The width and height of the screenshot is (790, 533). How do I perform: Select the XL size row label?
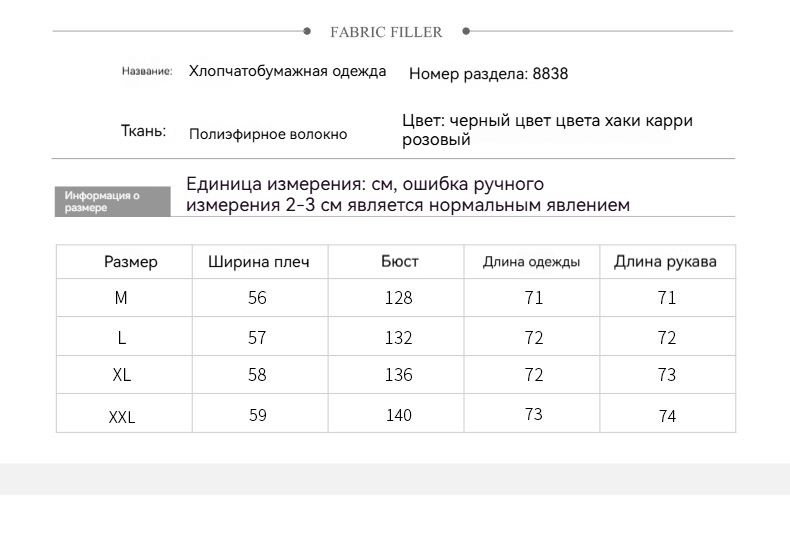pyautogui.click(x=121, y=375)
